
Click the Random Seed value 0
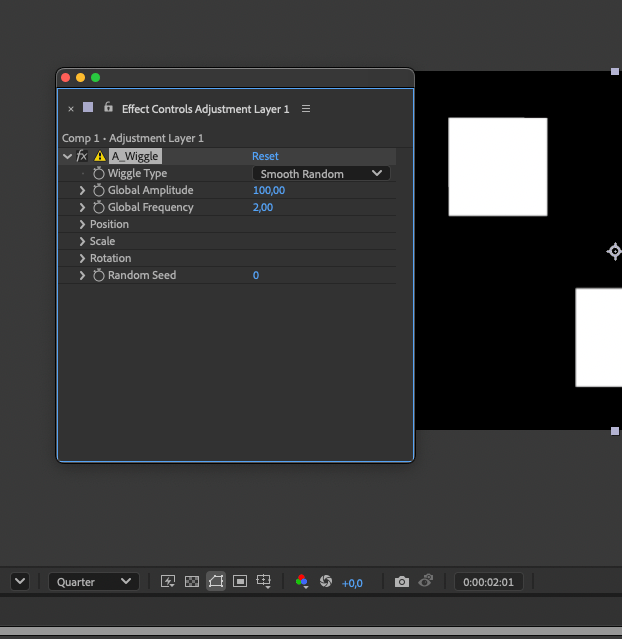click(256, 275)
